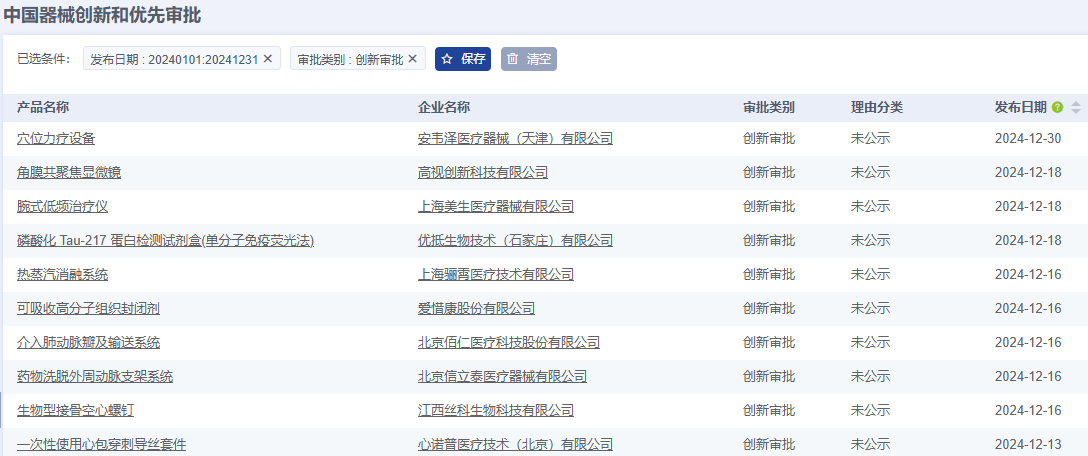Open company 上海美生医疗器械有限公司

[x=496, y=206]
